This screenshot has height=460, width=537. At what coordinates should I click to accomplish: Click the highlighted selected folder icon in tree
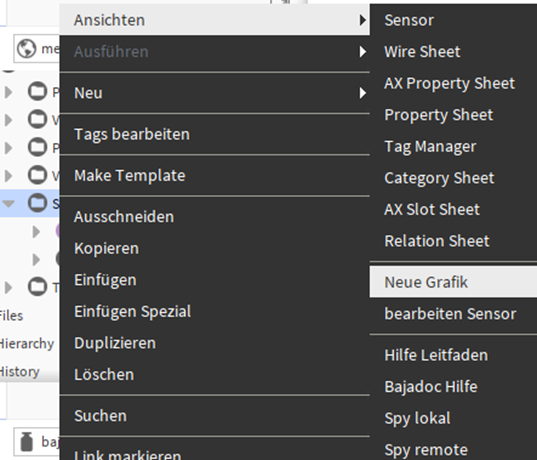37,203
